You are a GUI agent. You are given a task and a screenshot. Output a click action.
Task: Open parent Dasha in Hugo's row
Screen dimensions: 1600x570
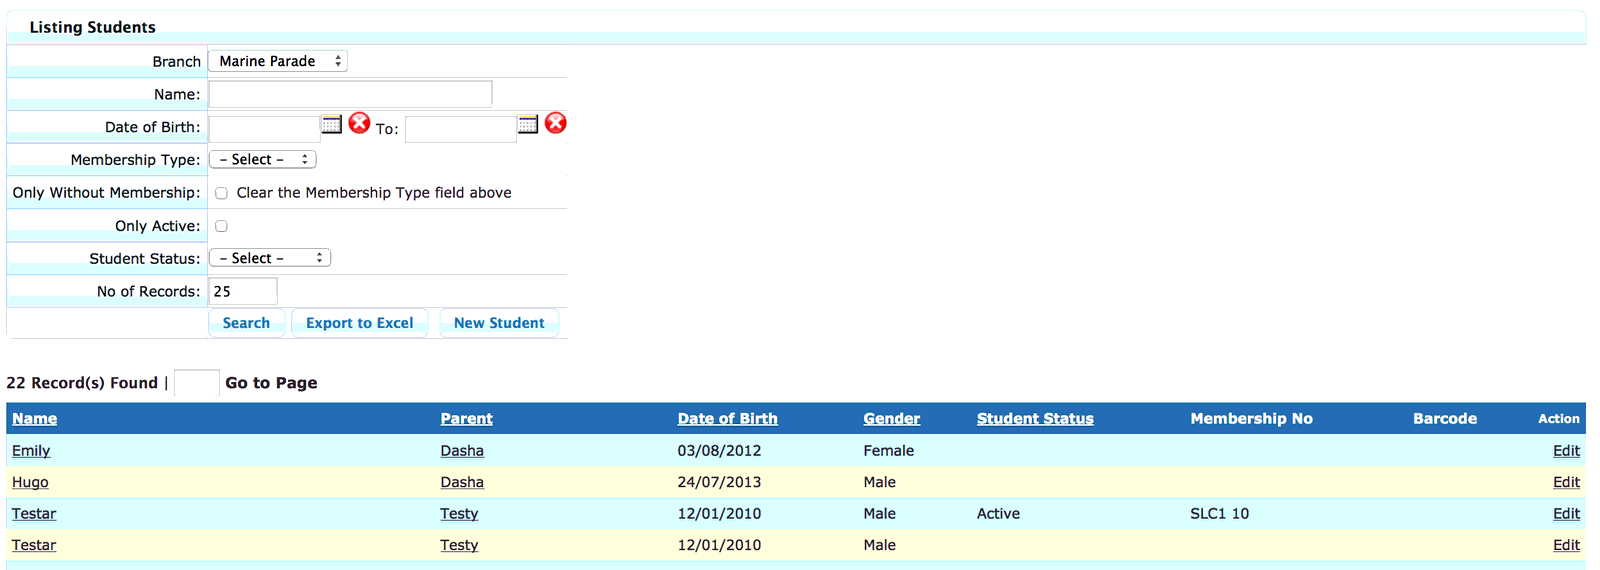click(x=462, y=482)
